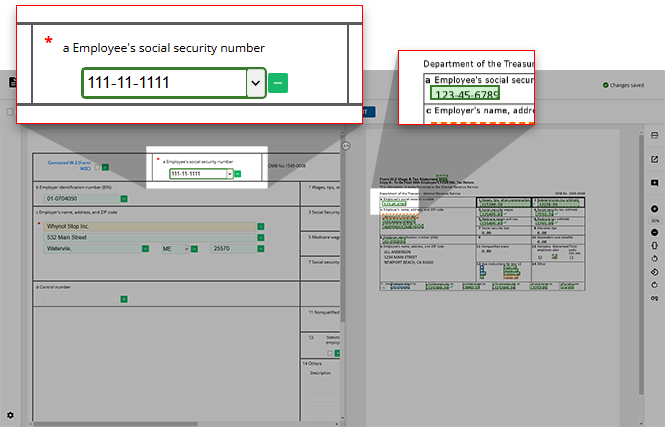Edit the 532 Main Street address field
This screenshot has width=665, height=427.
150,237
